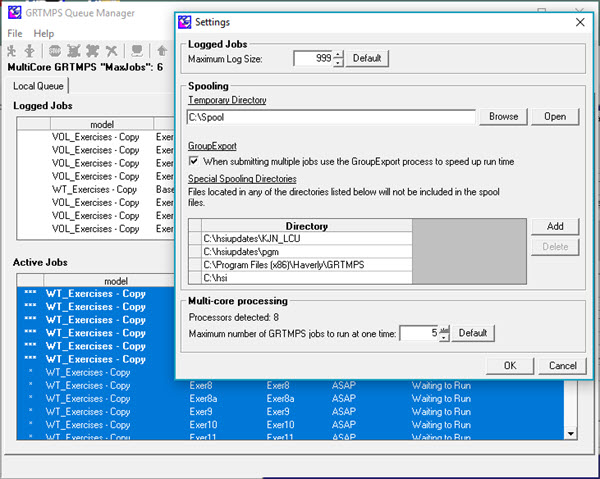Click Add to add spooling directory
This screenshot has height=479, width=600.
tap(554, 227)
